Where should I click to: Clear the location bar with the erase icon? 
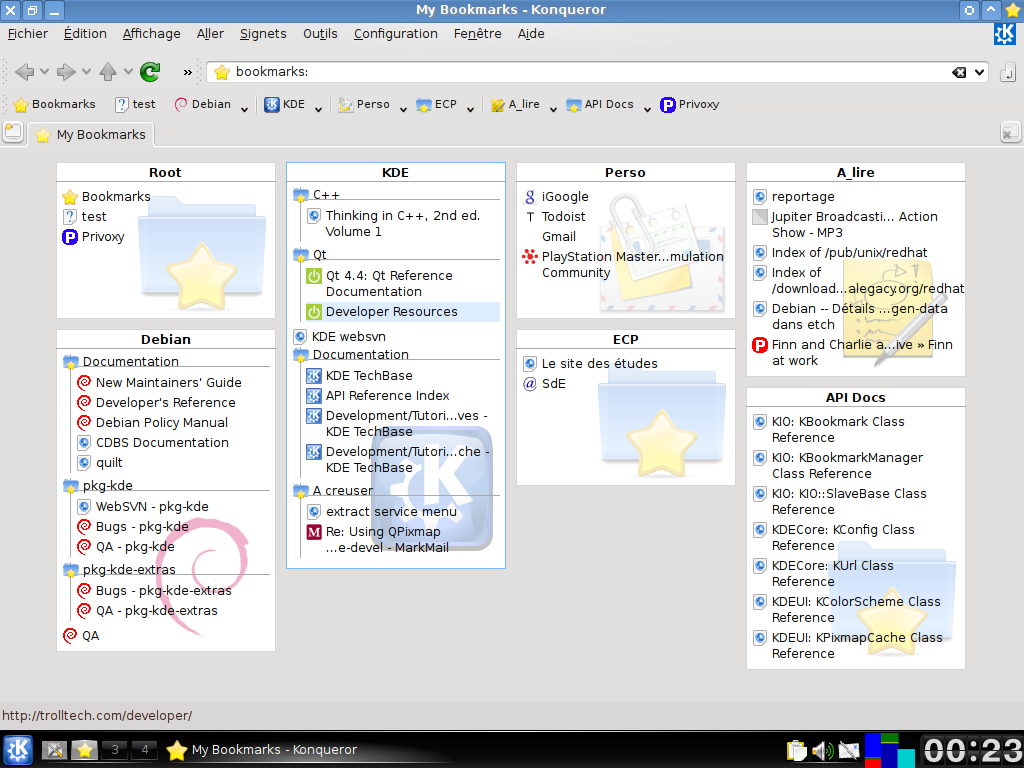(x=959, y=72)
